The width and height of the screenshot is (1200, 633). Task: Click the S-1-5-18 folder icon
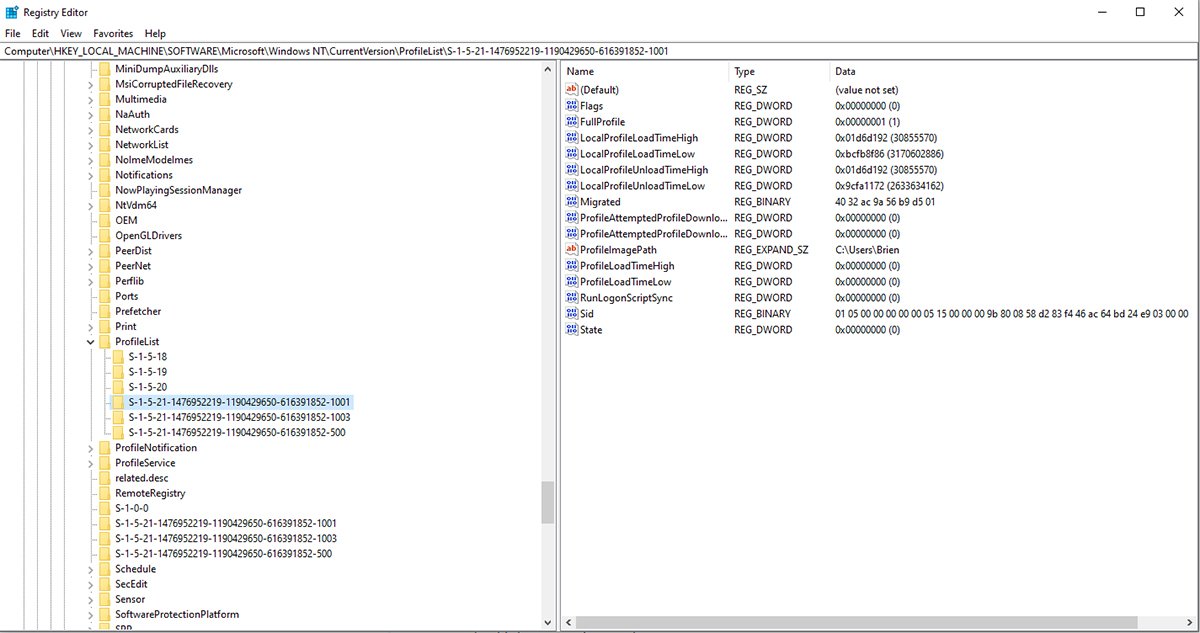point(119,357)
